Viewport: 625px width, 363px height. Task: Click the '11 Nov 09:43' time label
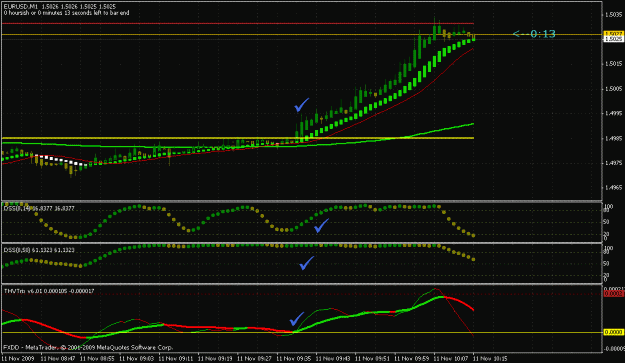[333, 359]
